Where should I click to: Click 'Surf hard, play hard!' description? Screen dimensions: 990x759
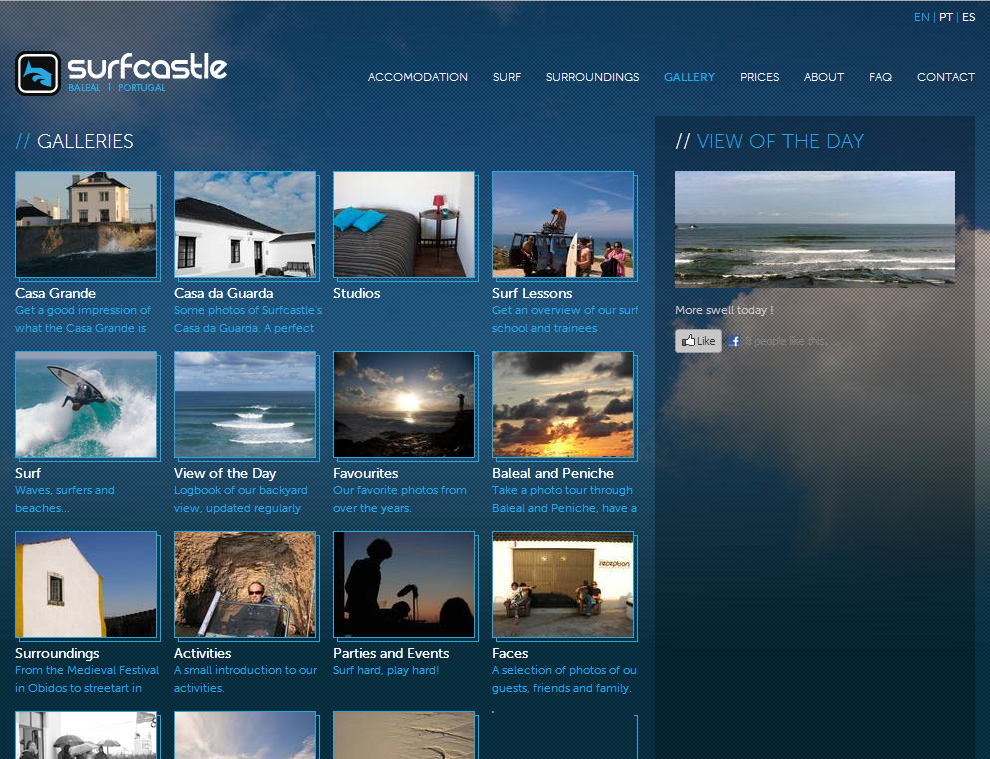coord(386,671)
